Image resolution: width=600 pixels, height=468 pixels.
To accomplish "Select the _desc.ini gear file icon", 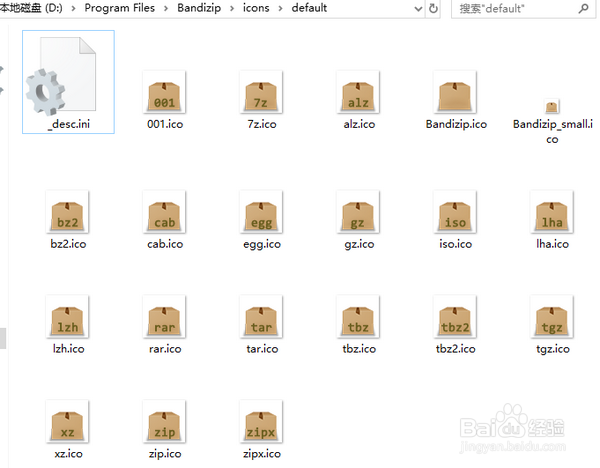I will point(61,76).
